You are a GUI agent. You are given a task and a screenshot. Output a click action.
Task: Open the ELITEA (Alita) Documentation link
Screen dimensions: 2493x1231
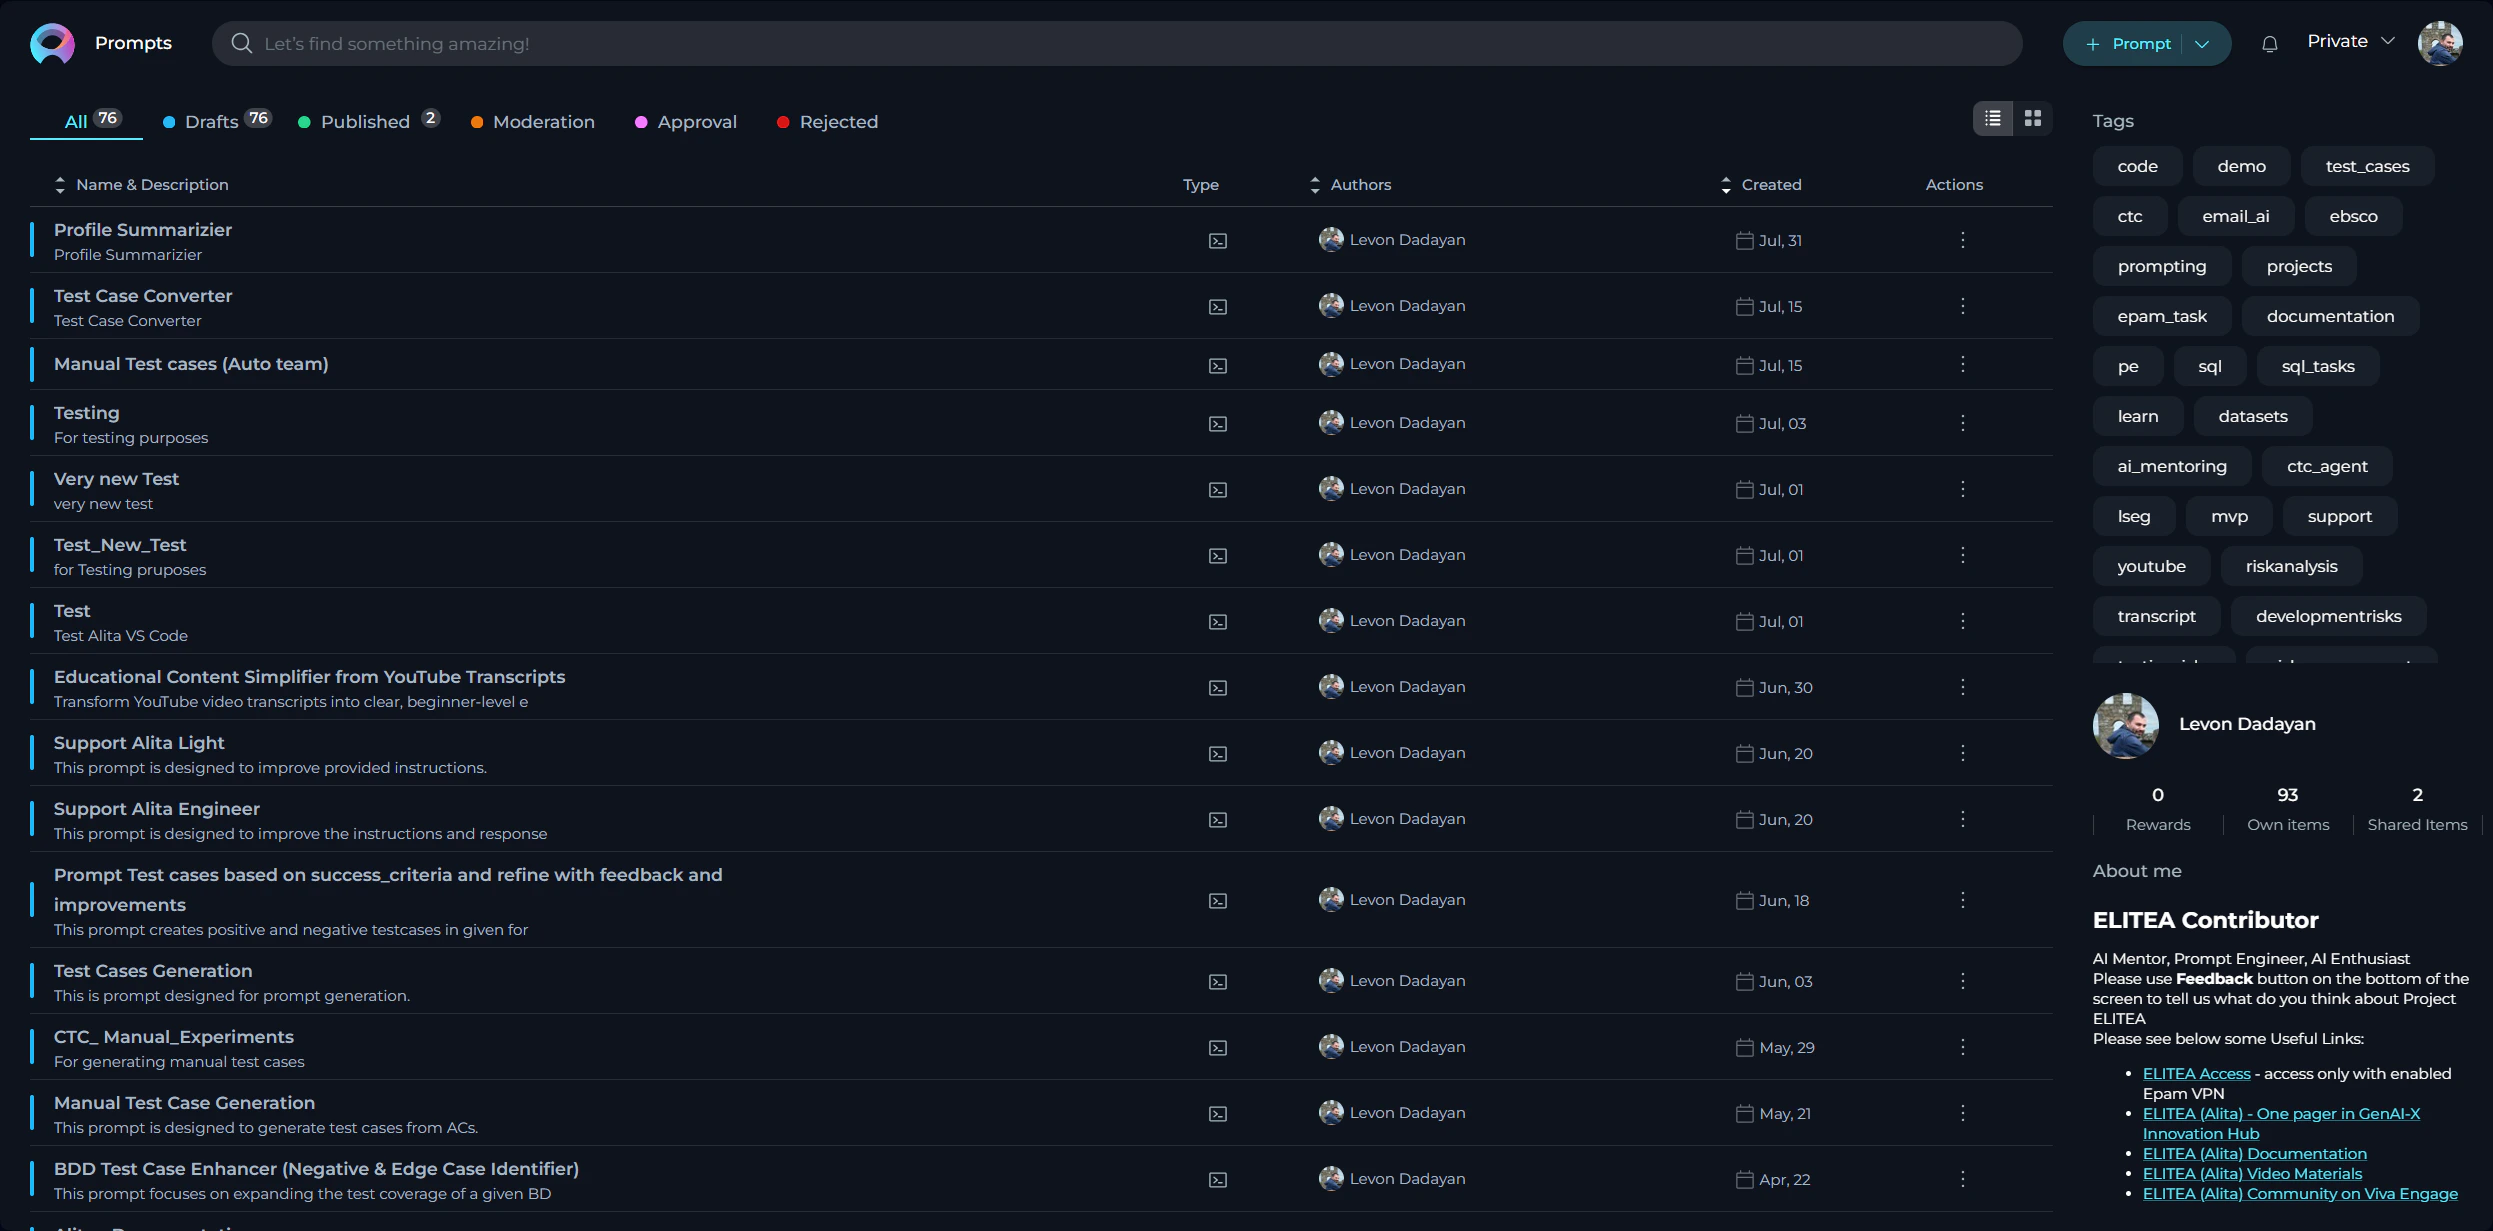(x=2254, y=1153)
